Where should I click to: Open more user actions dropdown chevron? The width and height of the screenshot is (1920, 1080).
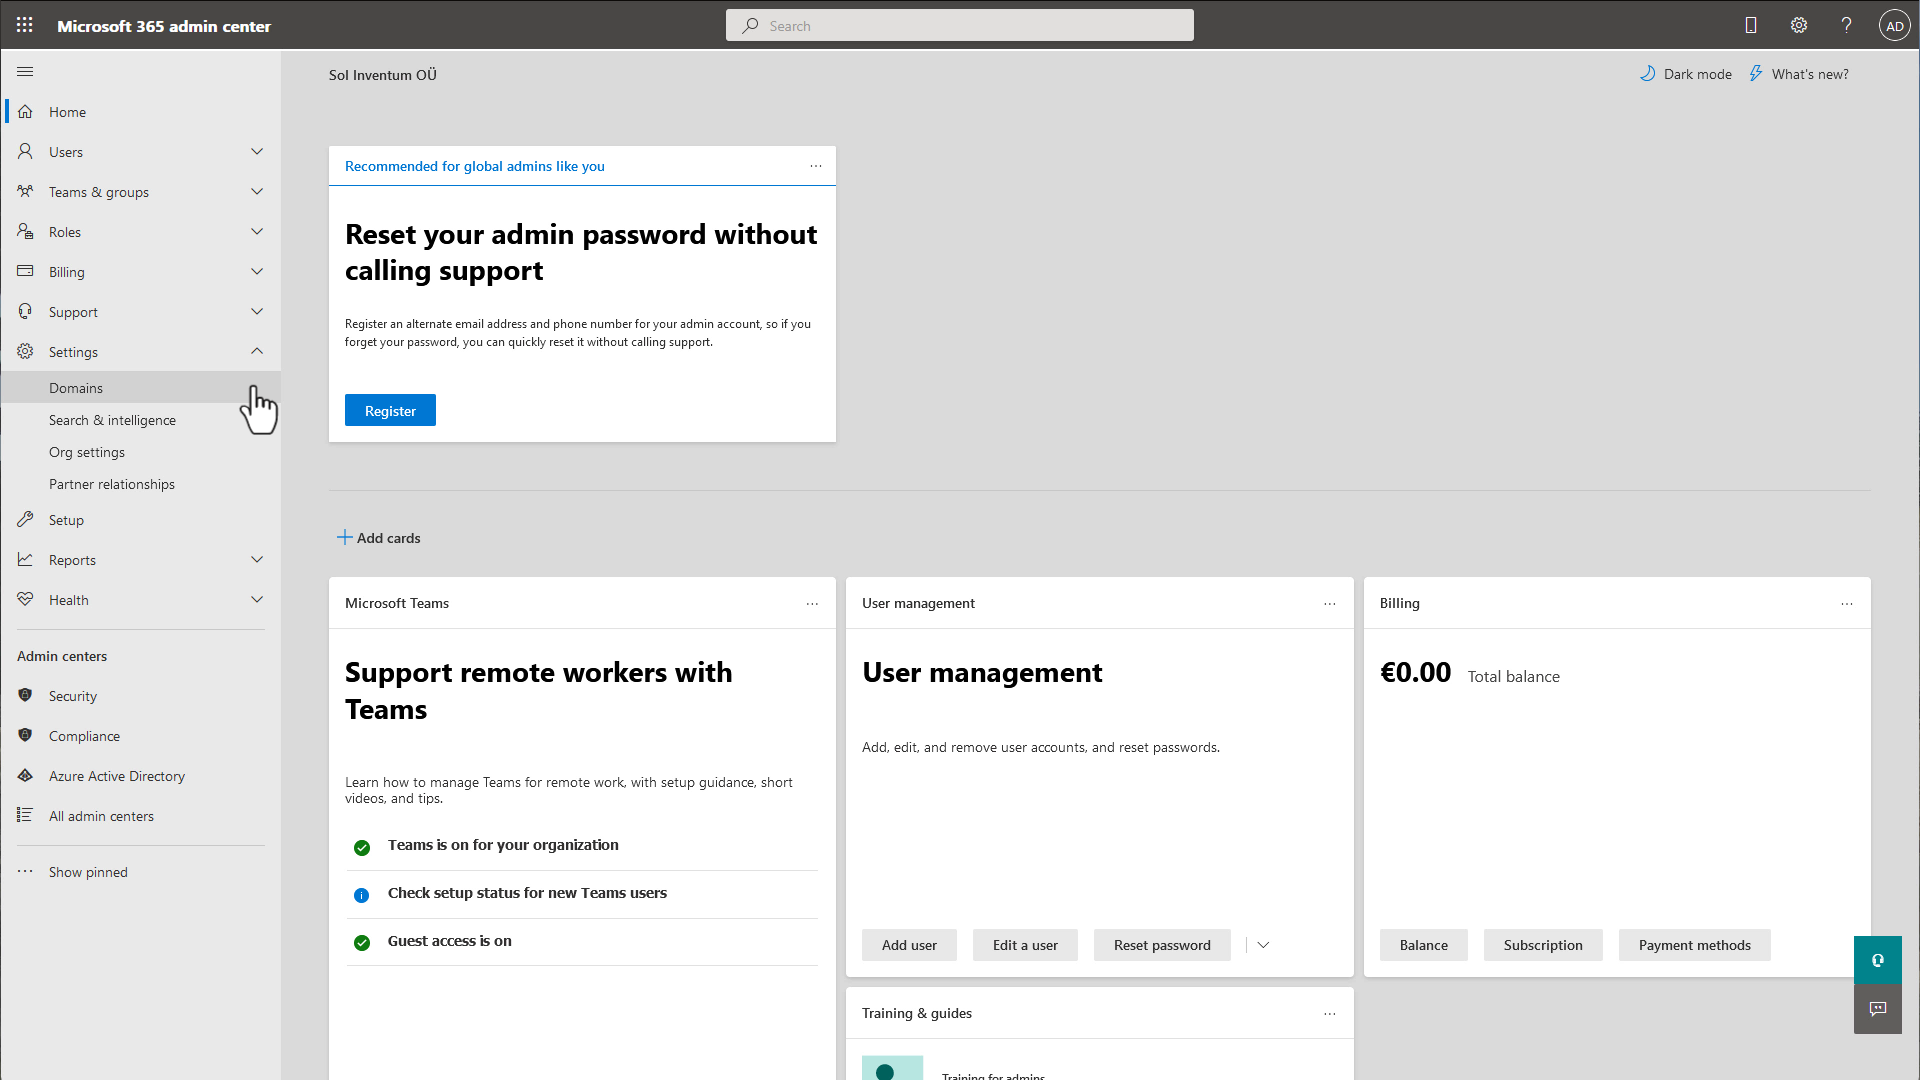pos(1263,945)
